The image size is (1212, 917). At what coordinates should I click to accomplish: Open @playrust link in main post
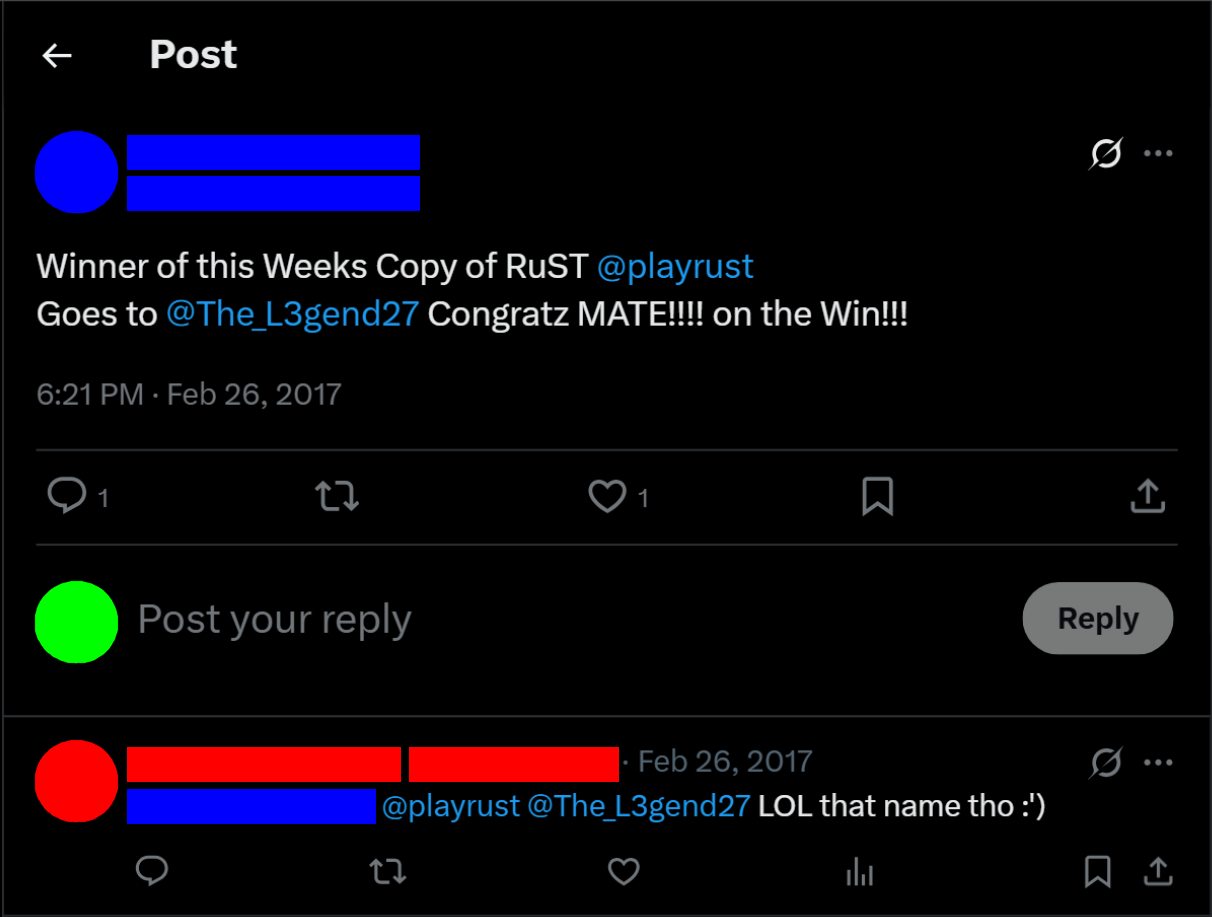(675, 267)
